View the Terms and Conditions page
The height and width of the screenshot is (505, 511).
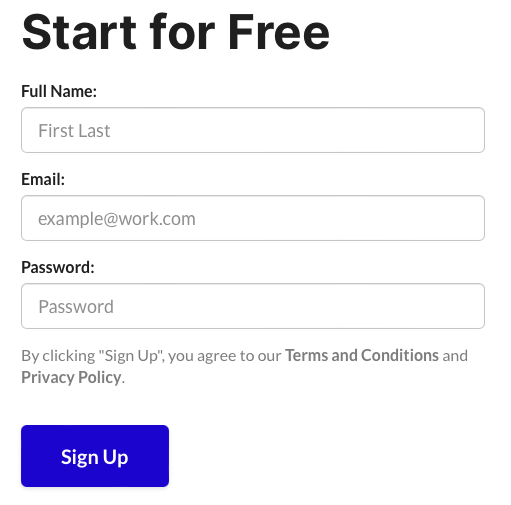coord(362,355)
